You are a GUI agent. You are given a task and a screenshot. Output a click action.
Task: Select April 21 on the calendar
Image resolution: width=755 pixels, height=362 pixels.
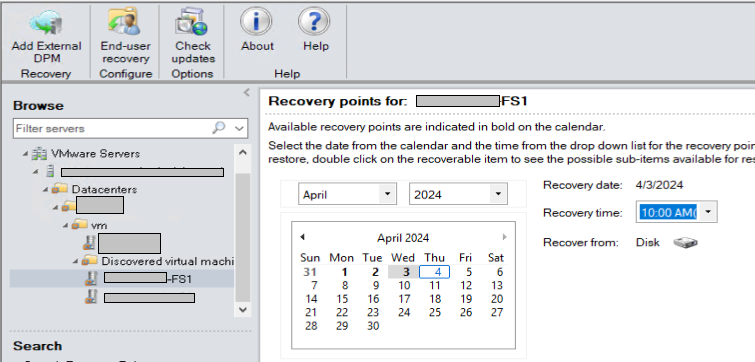coord(311,312)
